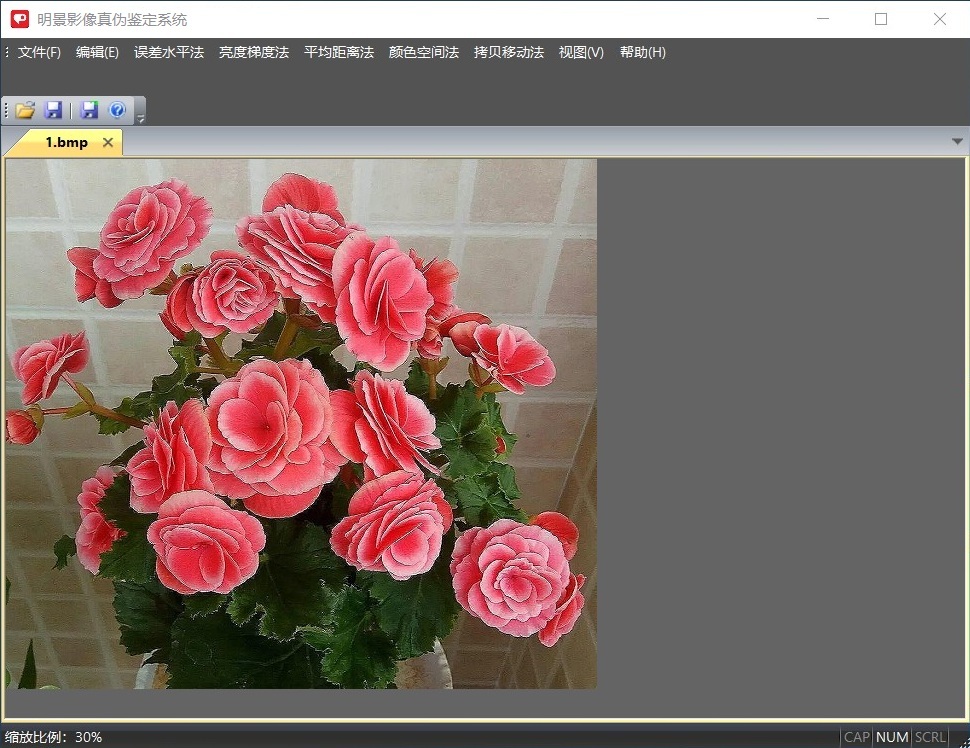Open the 文件(F) menu

click(x=39, y=52)
